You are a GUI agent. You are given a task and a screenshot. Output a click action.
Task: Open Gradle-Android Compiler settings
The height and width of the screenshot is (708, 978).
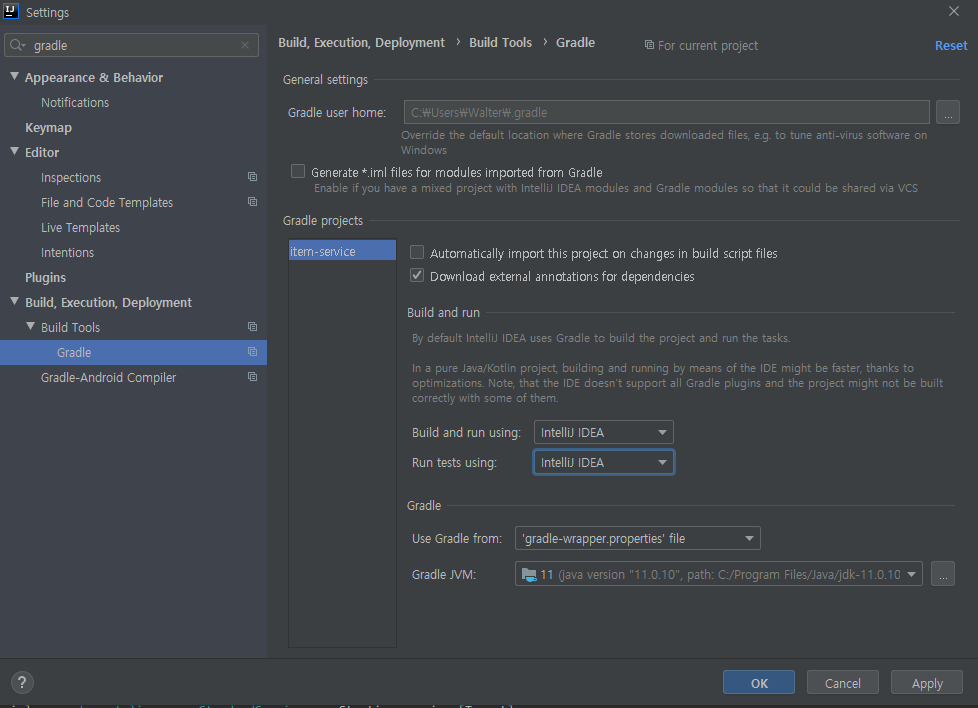(108, 377)
